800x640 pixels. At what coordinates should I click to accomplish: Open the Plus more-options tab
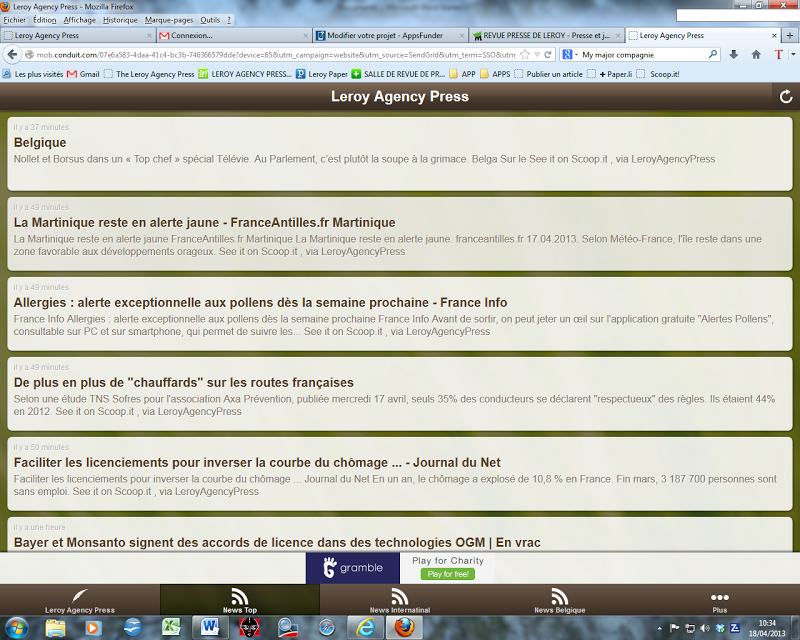tap(719, 600)
